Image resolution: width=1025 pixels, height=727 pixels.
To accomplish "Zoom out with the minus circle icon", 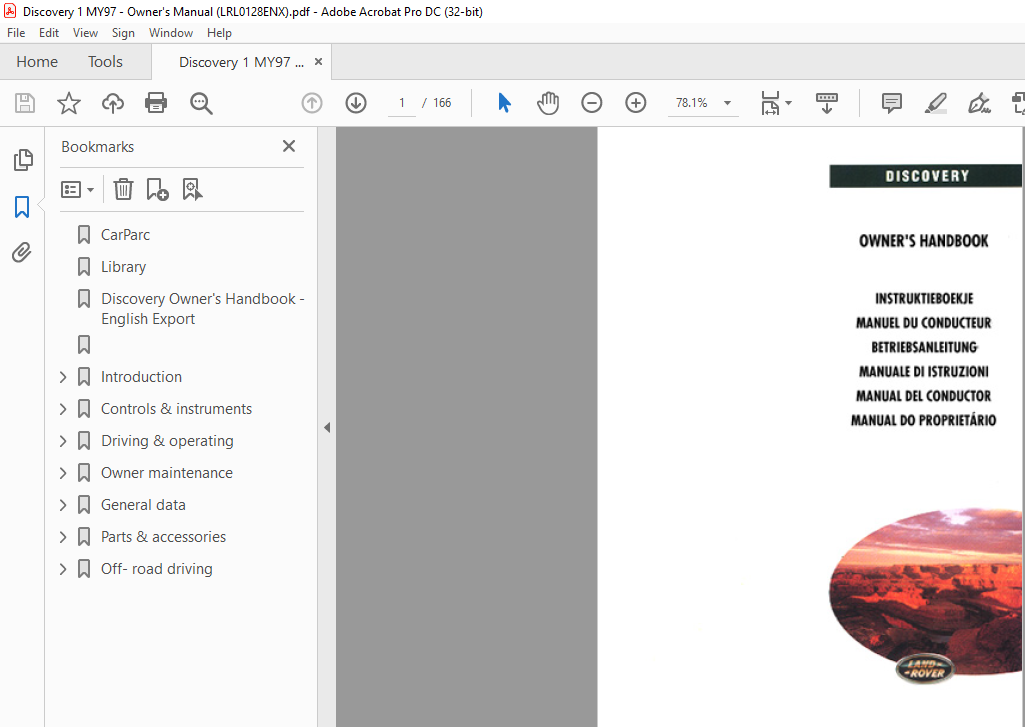I will tap(592, 103).
